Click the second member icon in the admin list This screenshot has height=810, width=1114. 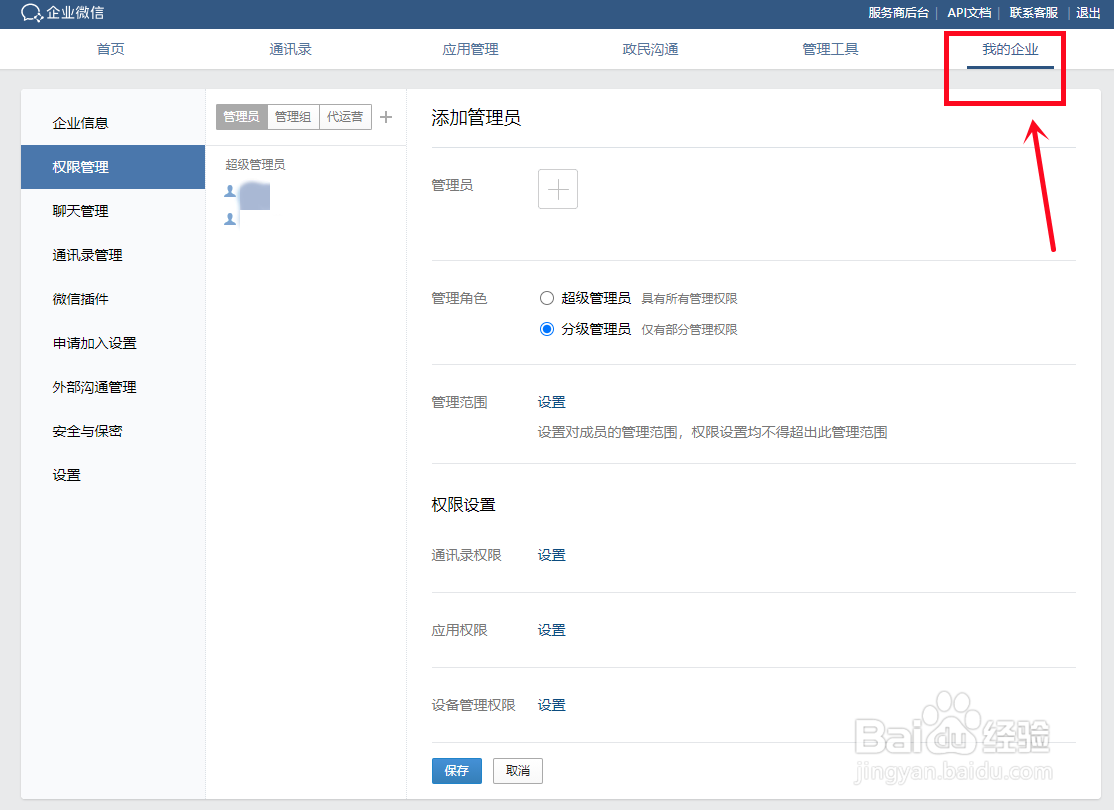coord(230,219)
